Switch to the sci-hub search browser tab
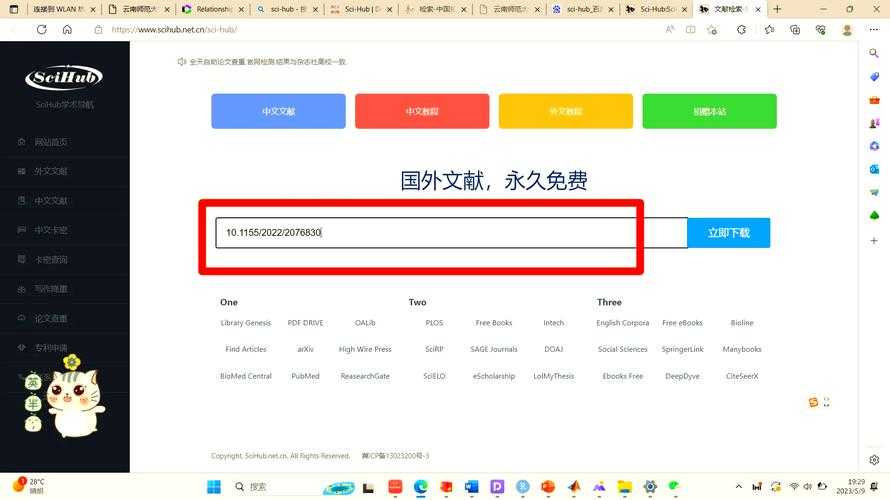 288,9
